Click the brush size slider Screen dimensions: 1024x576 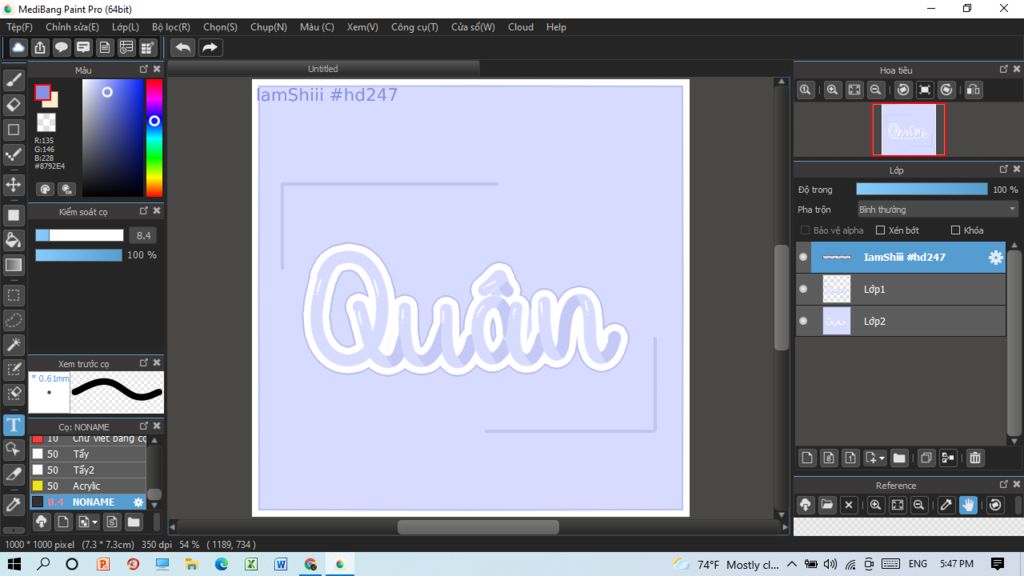coord(79,235)
